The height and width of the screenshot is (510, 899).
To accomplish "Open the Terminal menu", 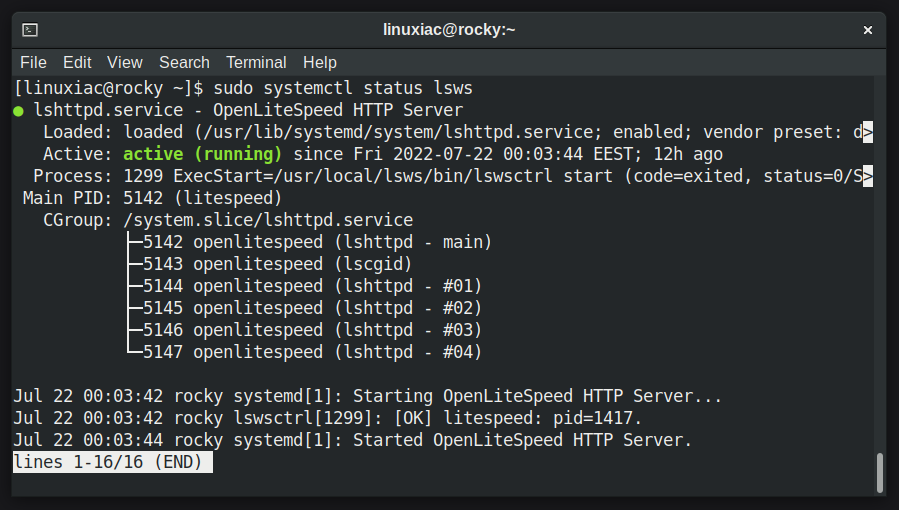I will coord(256,62).
